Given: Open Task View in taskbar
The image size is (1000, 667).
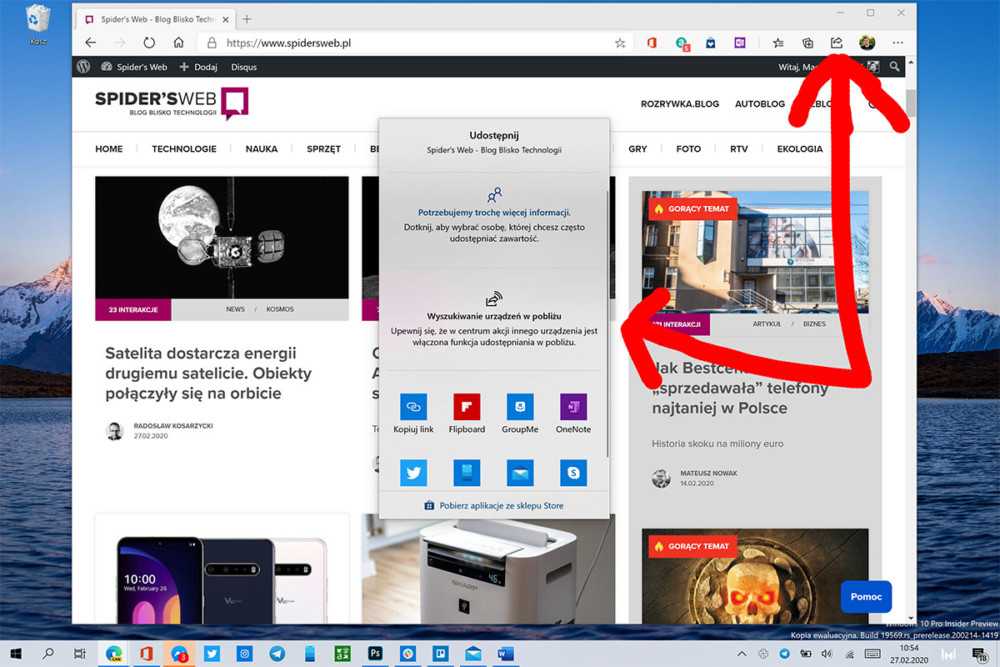Looking at the screenshot, I should point(80,654).
